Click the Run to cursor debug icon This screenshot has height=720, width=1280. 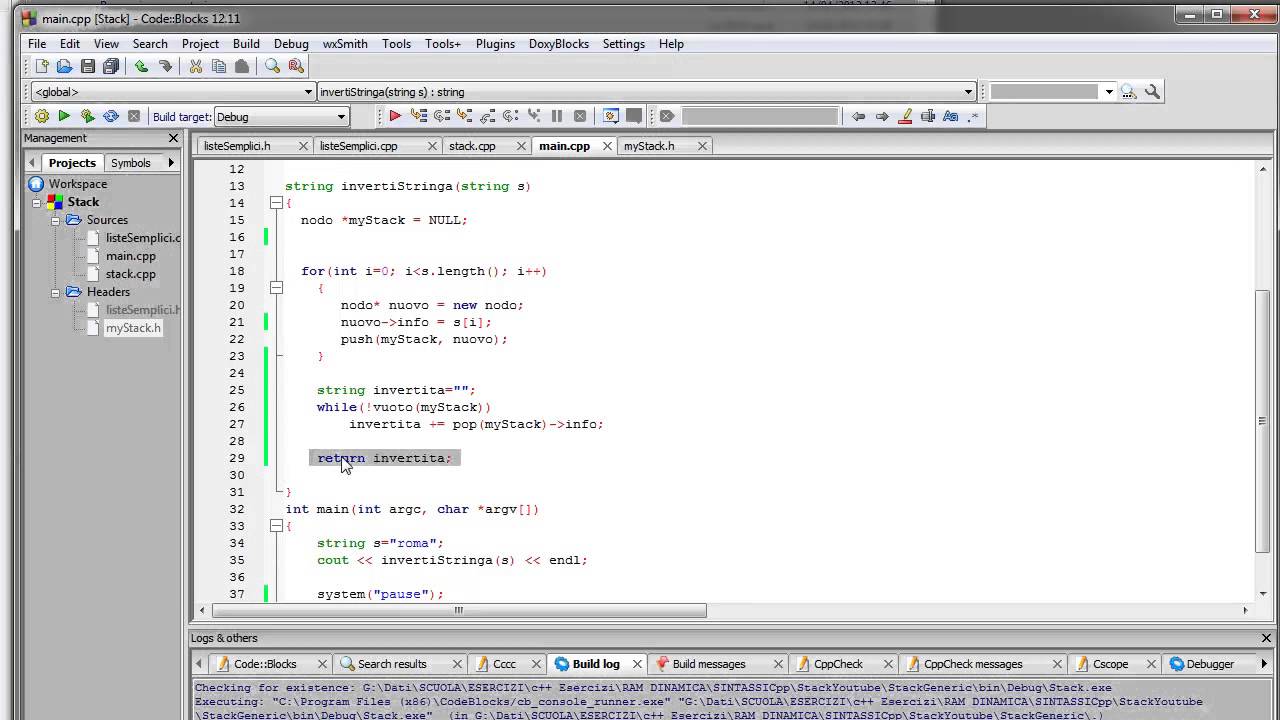click(418, 116)
